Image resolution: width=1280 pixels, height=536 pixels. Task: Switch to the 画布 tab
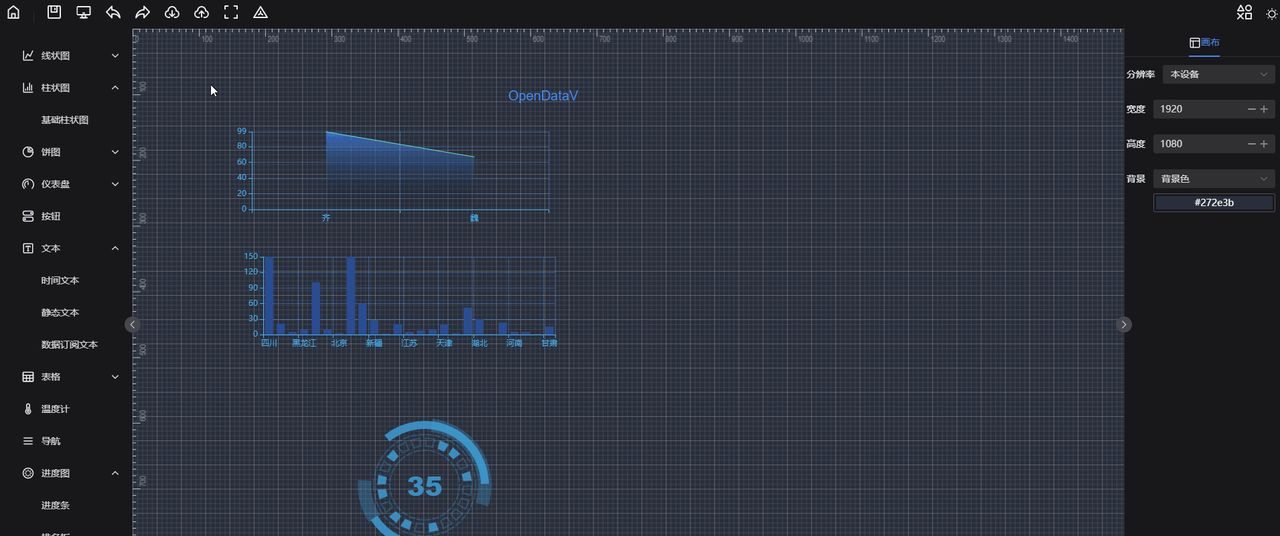(x=1204, y=43)
